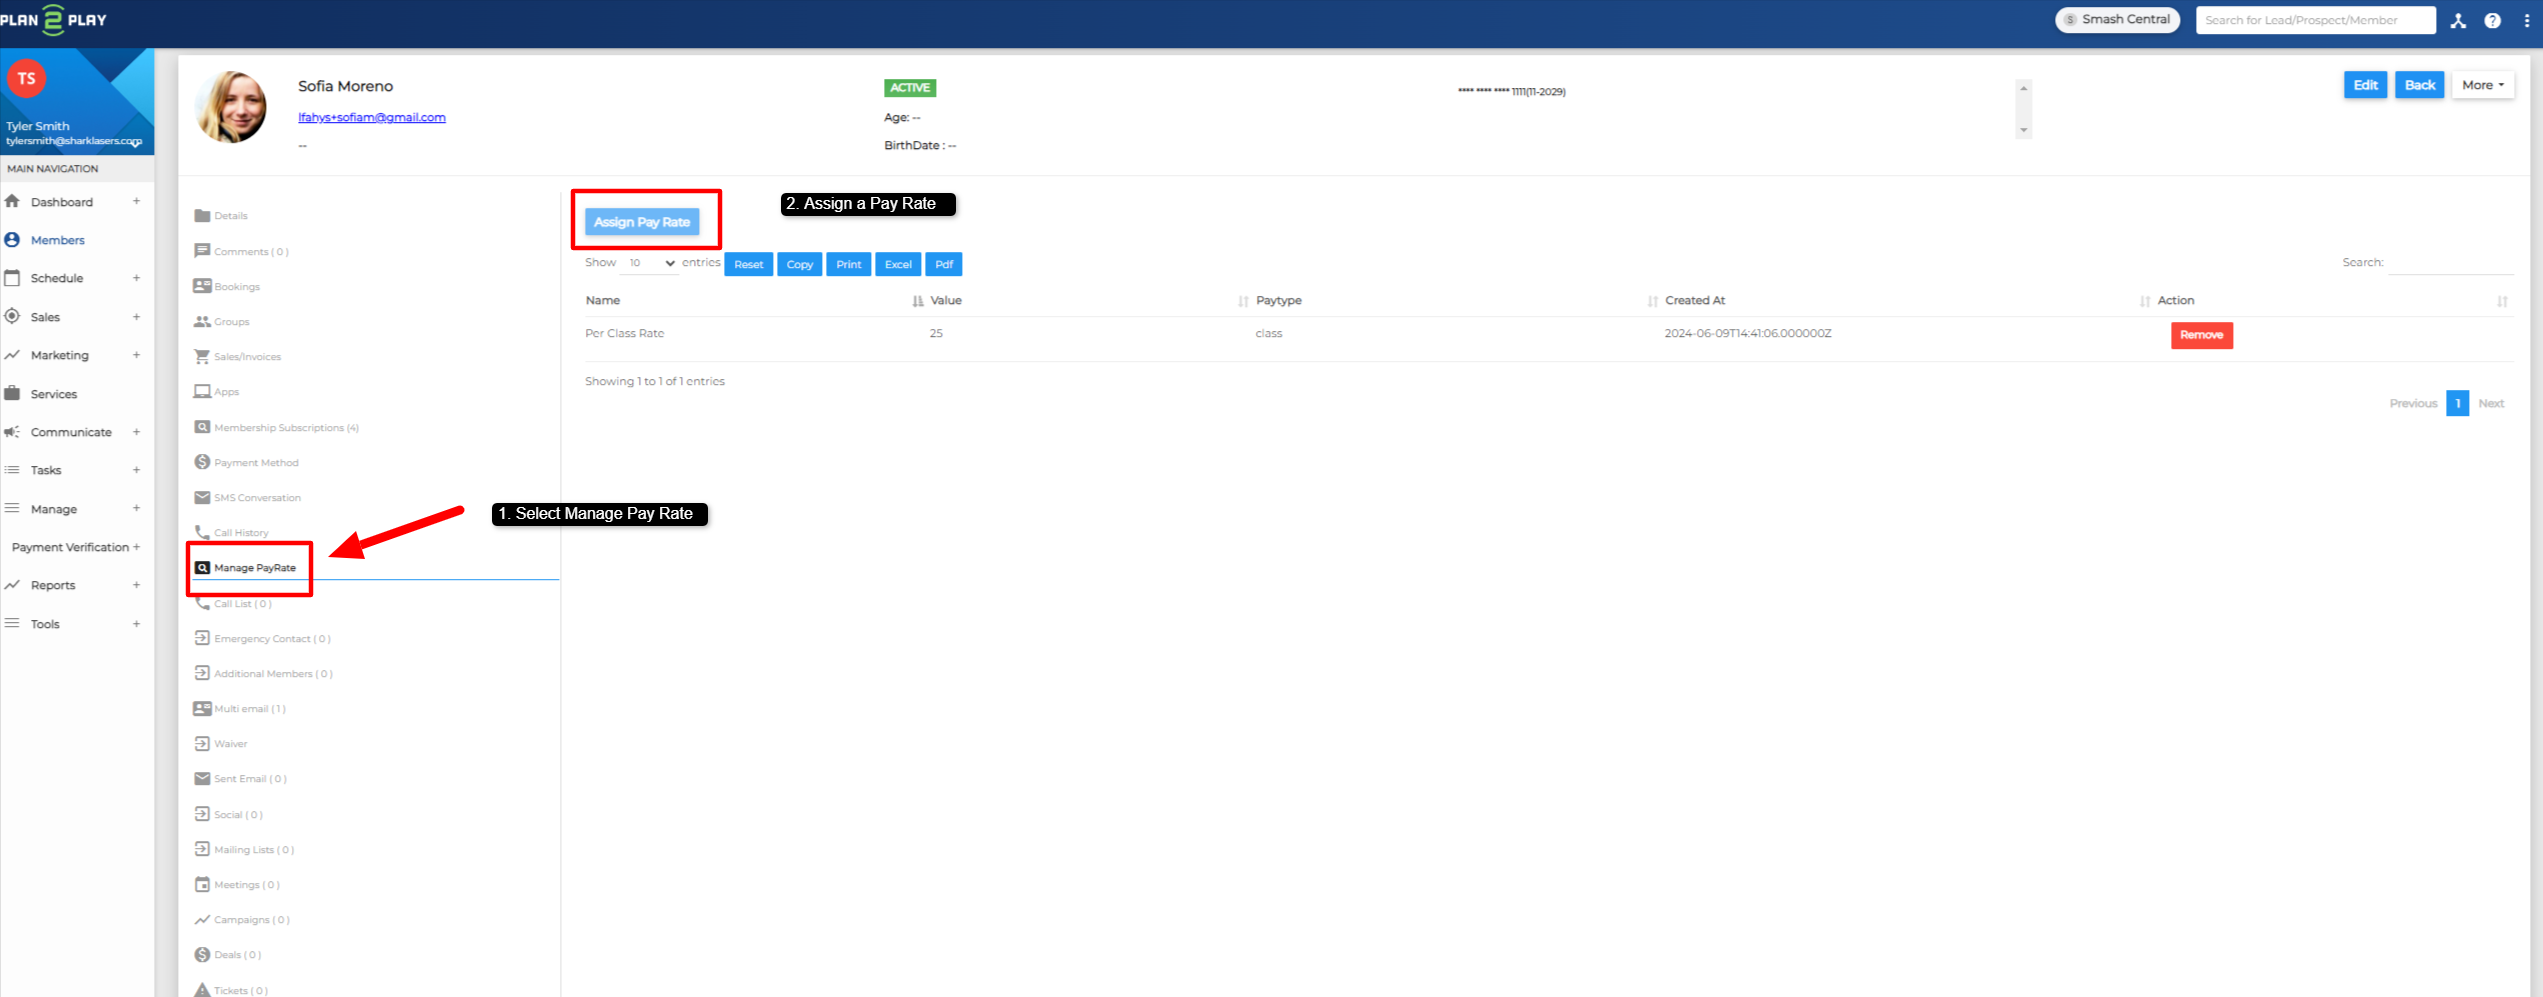
Task: Click the Edit button
Action: tap(2365, 85)
